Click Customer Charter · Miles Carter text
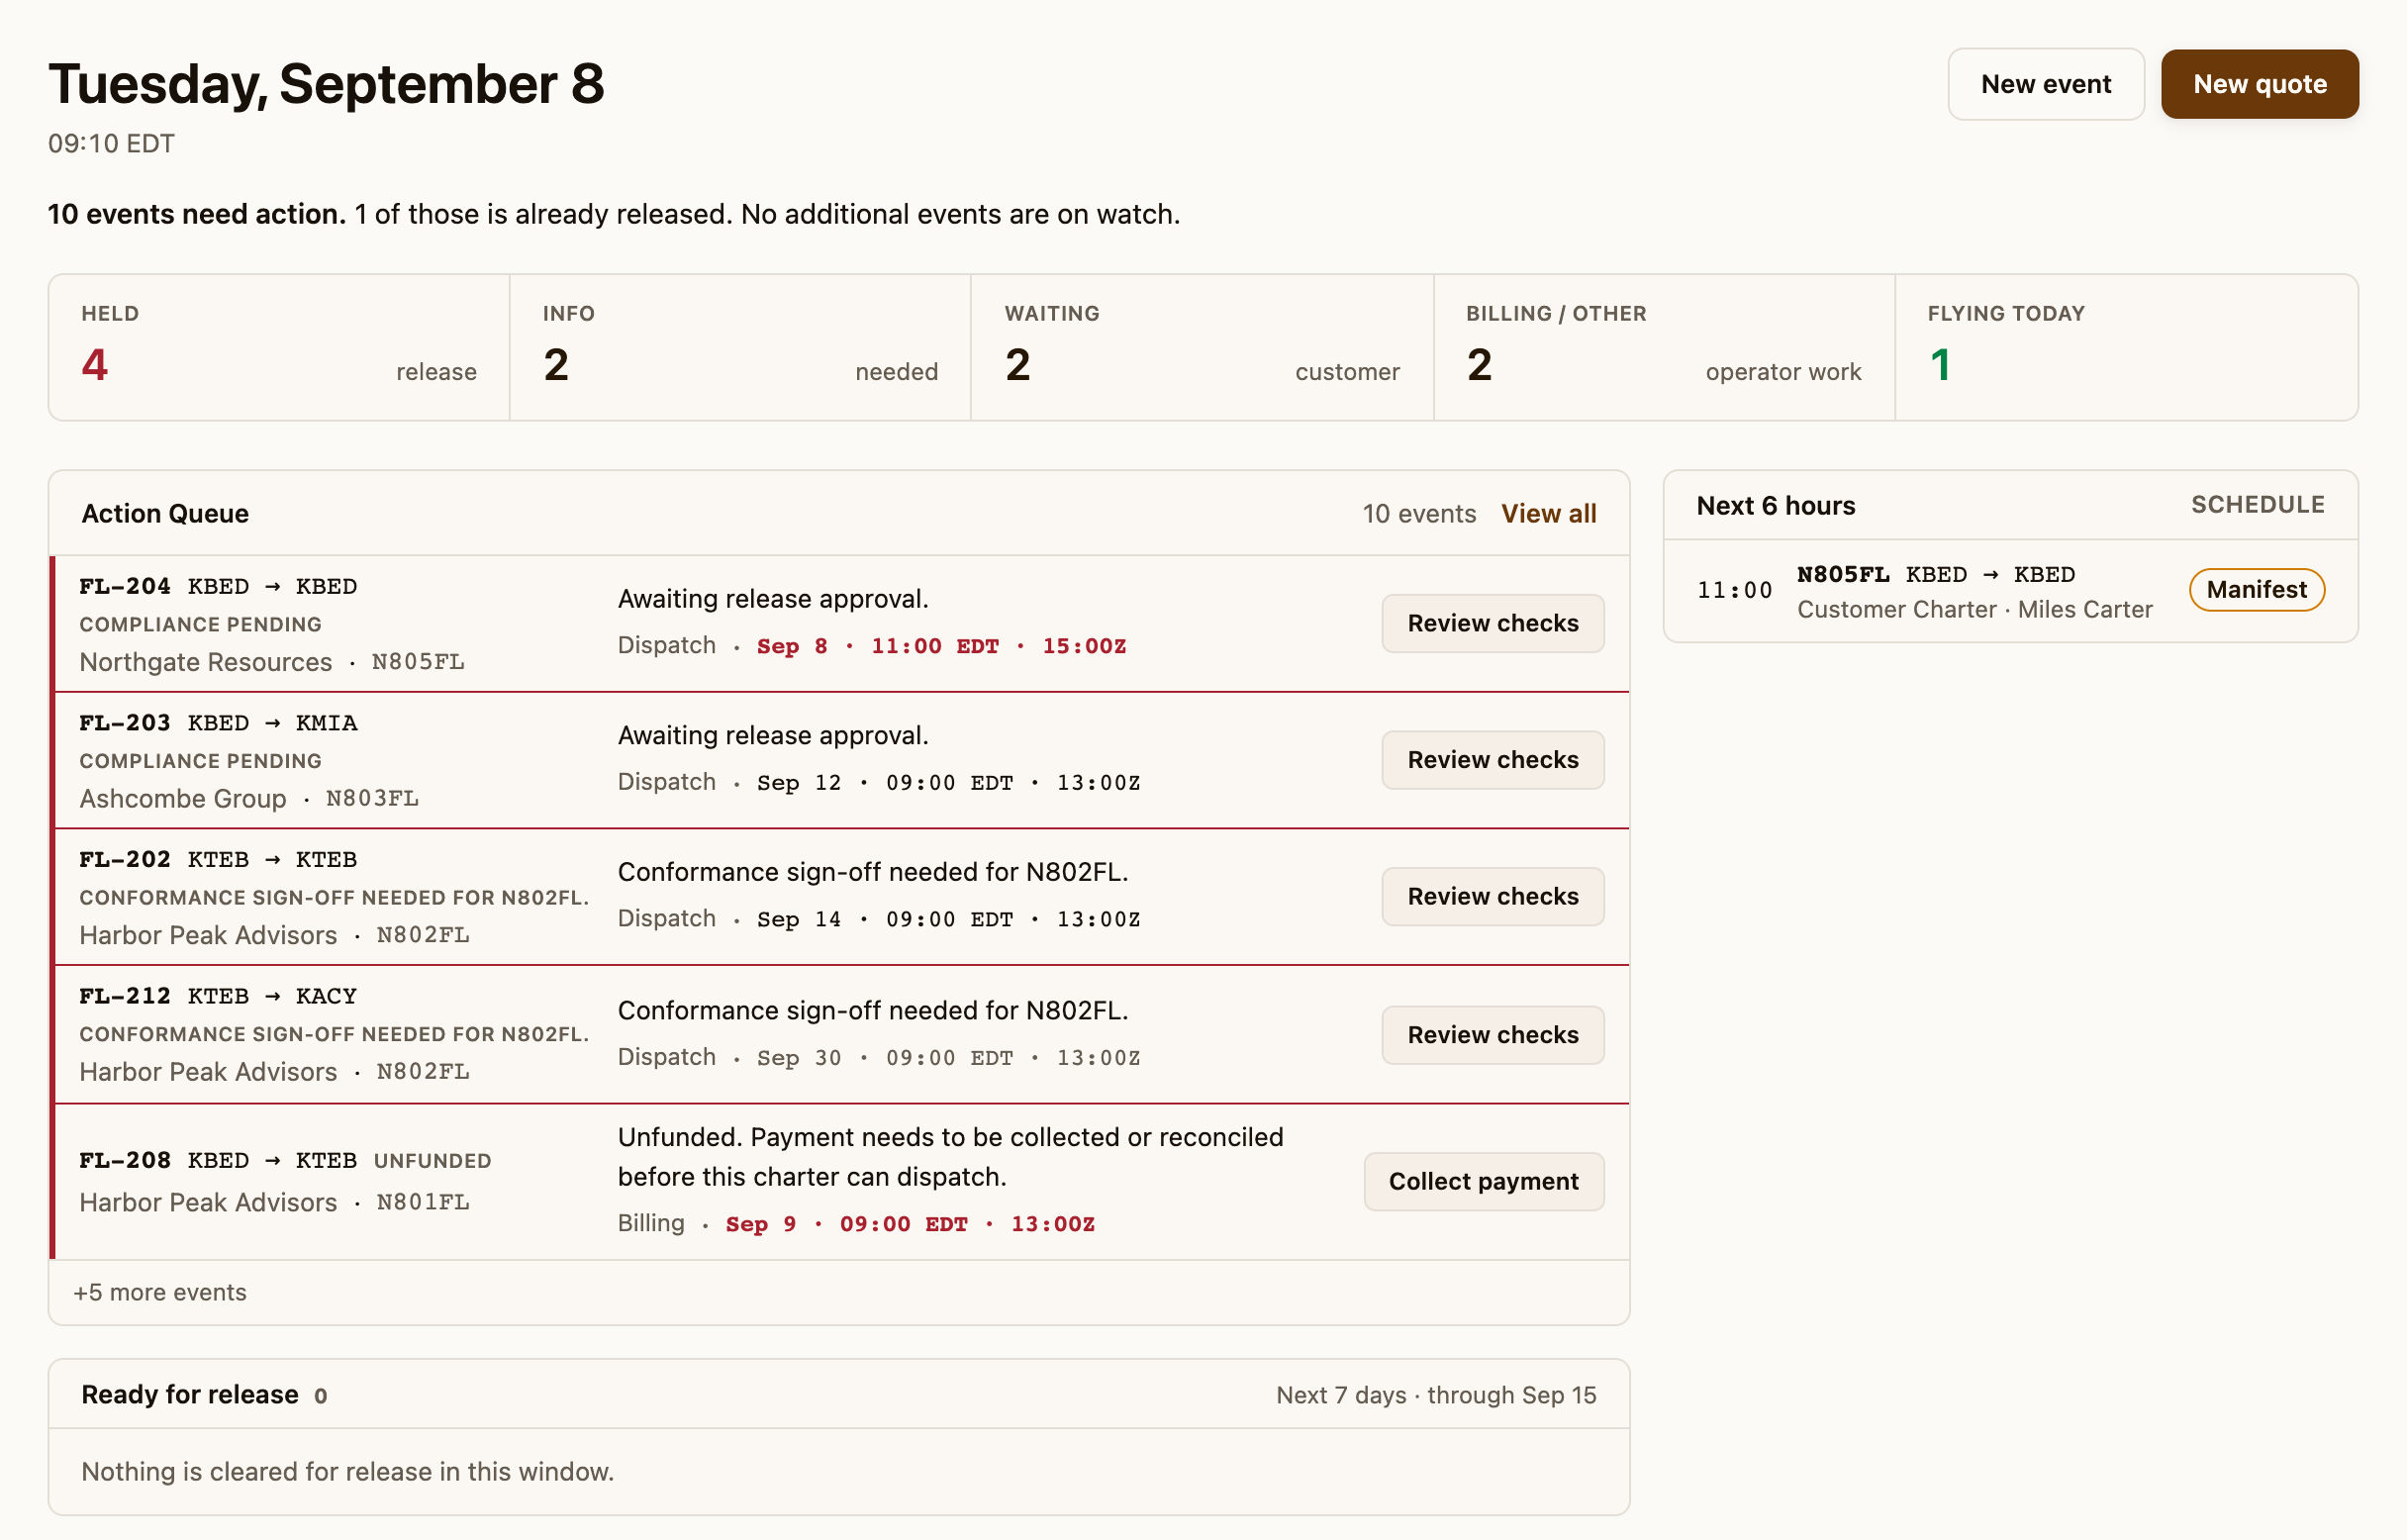Screen dimensions: 2407x1540 [1974, 609]
